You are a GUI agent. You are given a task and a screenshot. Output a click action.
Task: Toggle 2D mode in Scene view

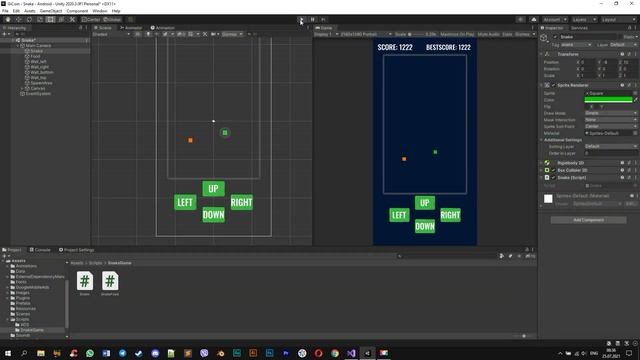click(x=138, y=34)
